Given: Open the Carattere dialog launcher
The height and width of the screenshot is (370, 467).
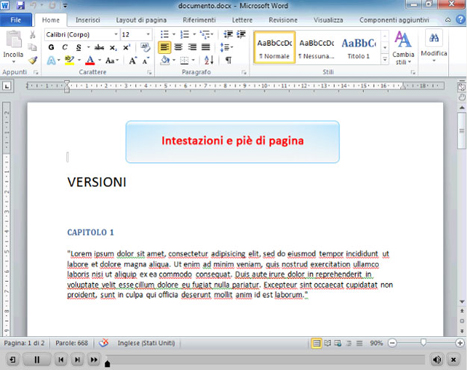Looking at the screenshot, I should (149, 72).
